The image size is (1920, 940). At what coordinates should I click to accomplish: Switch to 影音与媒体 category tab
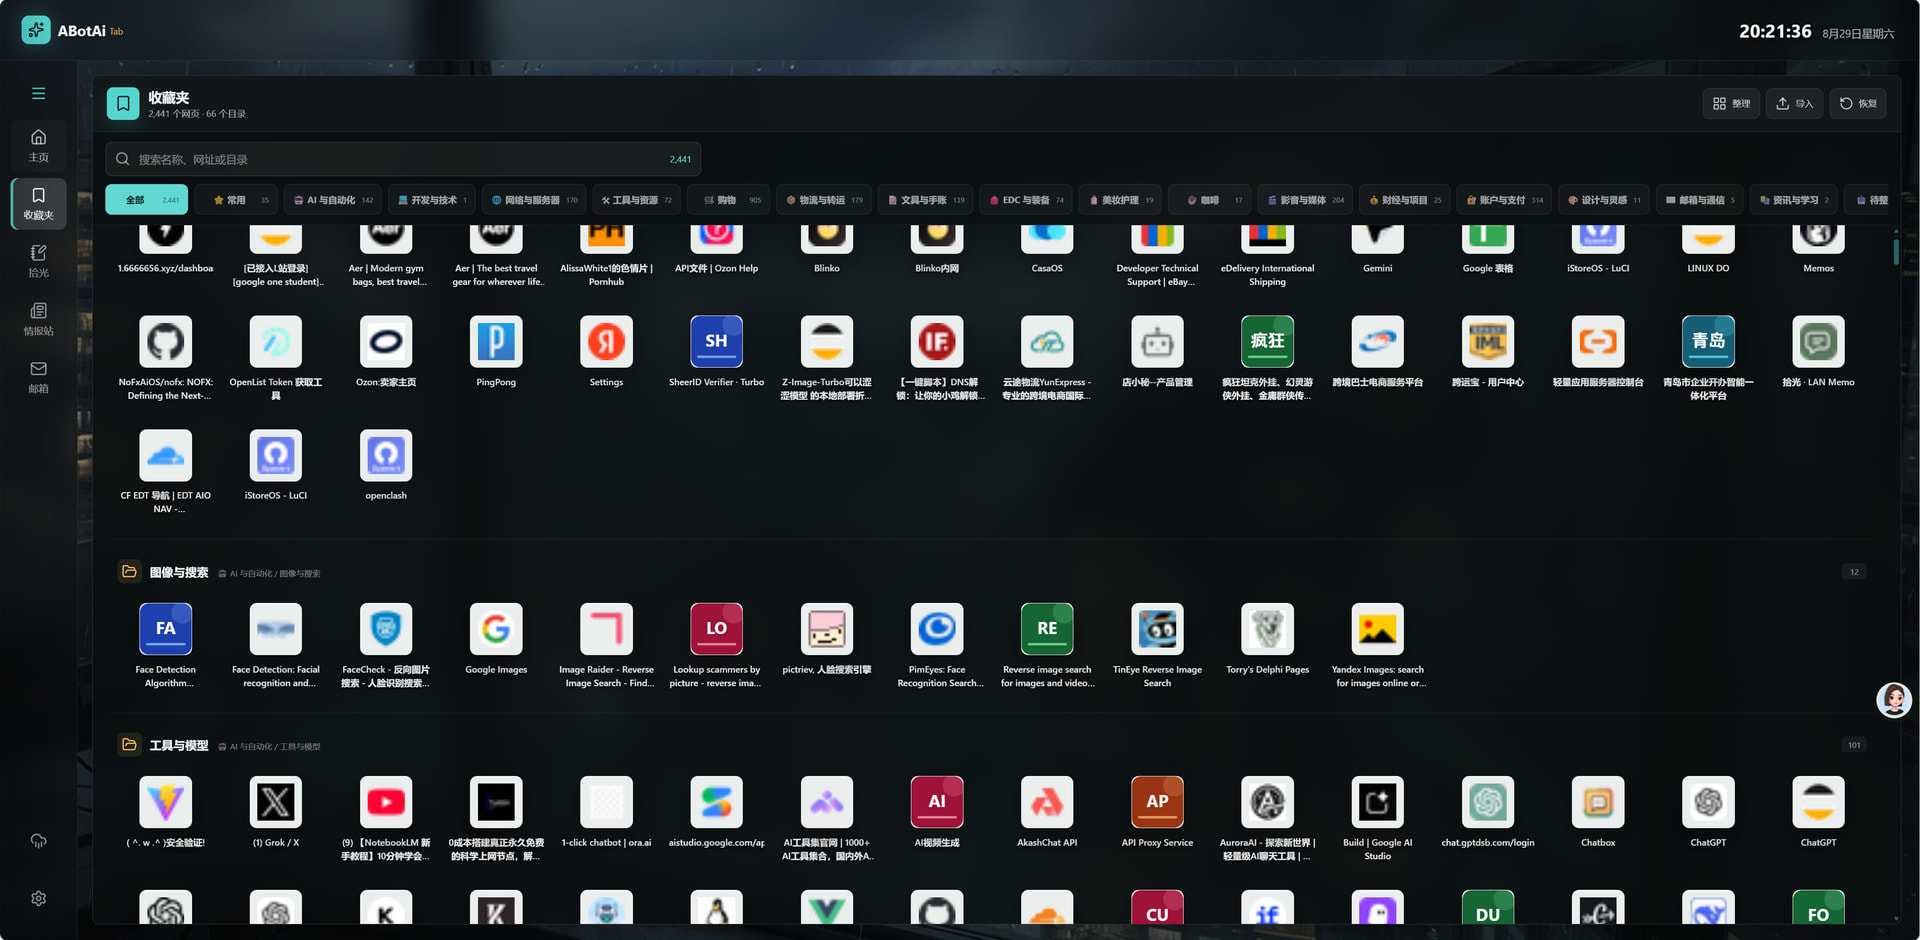(1305, 200)
